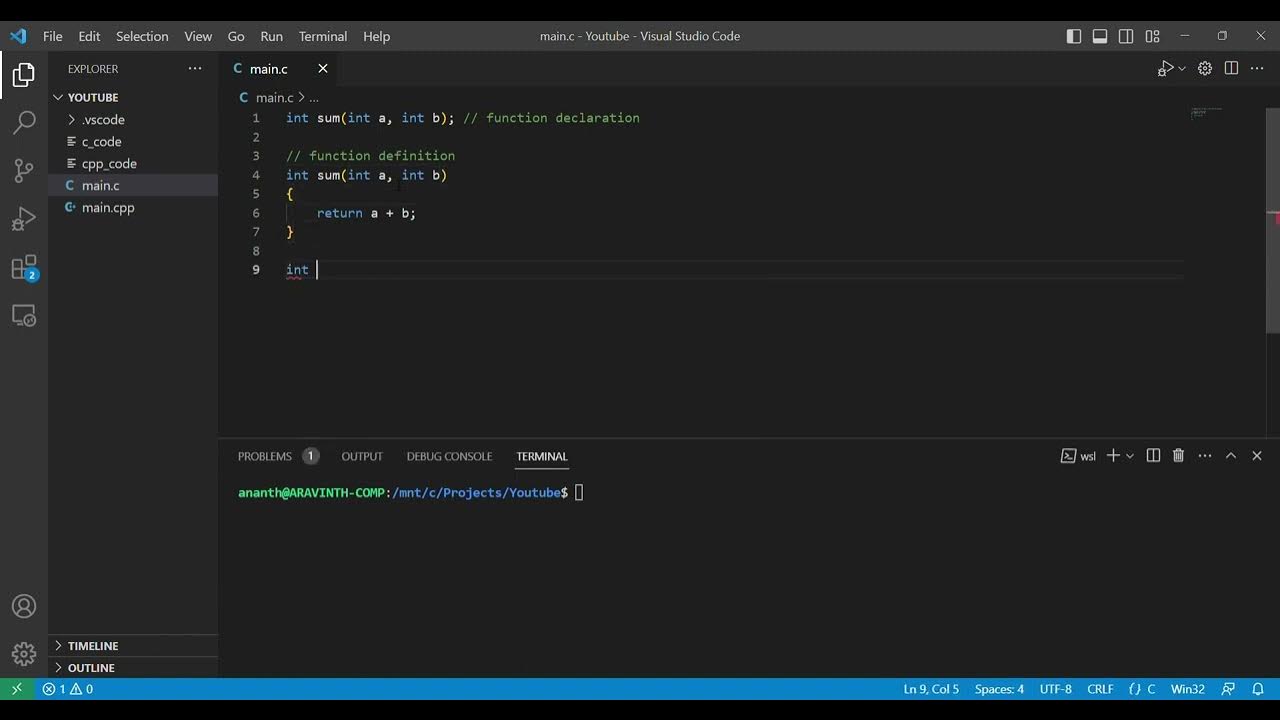Viewport: 1280px width, 720px height.
Task: Open the Run menu
Action: 271,36
